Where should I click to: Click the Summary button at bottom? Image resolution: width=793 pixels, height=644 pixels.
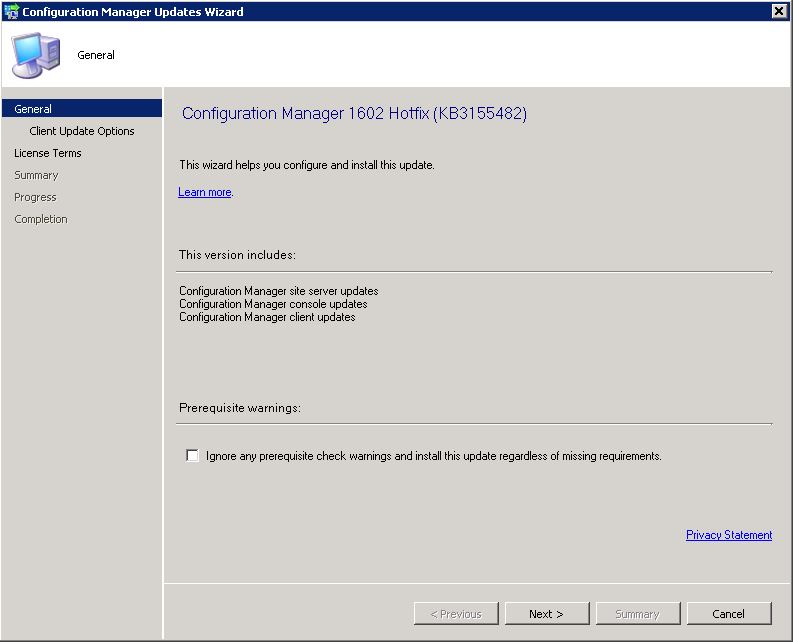(x=638, y=614)
